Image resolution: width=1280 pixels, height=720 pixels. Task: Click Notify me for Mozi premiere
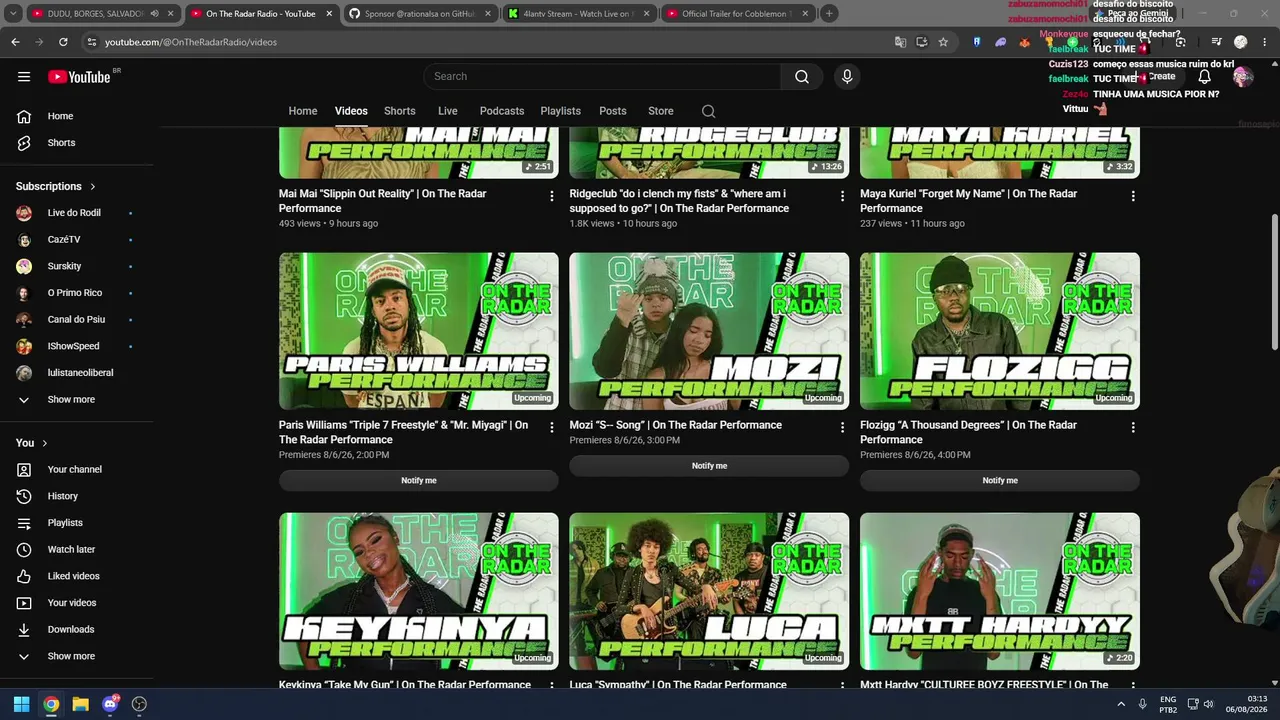710,466
